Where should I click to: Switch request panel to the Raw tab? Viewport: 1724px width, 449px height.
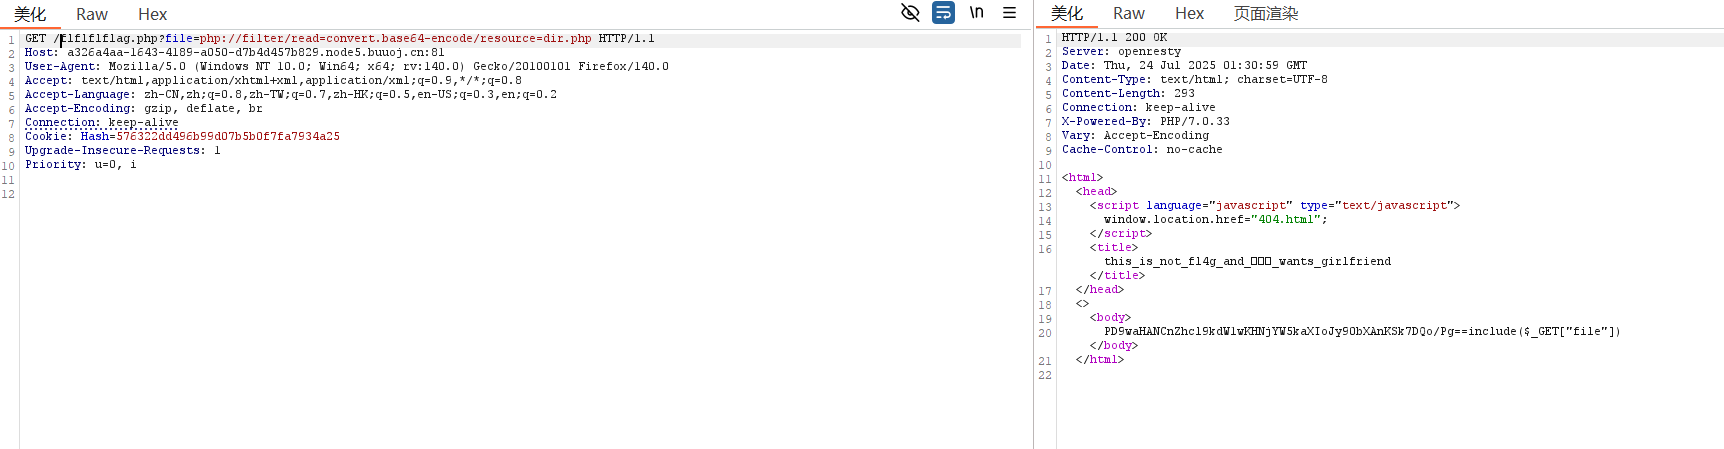92,14
